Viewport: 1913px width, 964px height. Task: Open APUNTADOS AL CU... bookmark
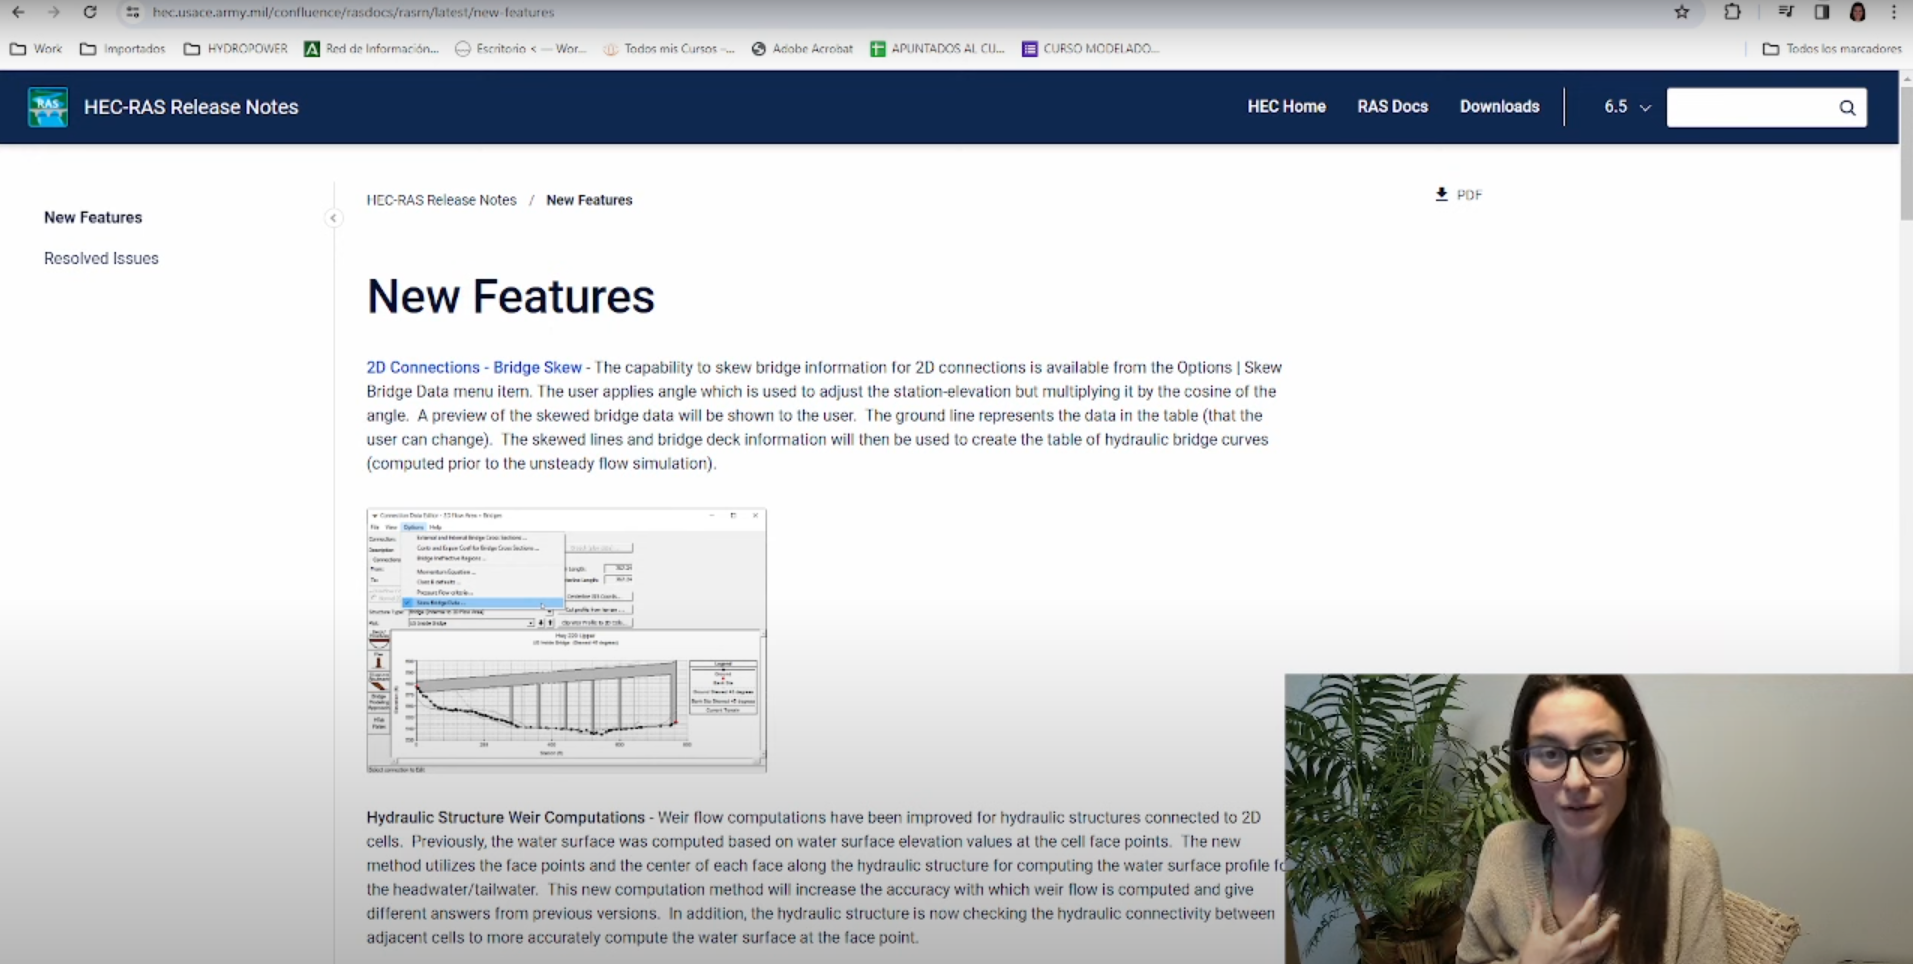937,48
